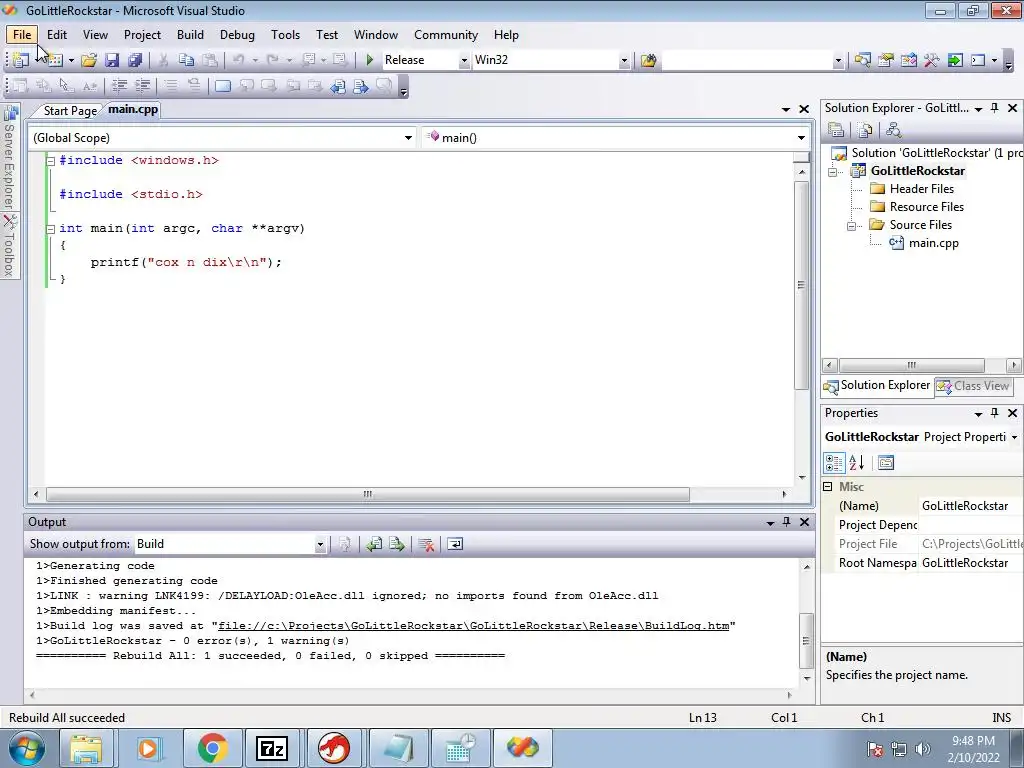Viewport: 1024px width, 768px height.
Task: Toggle word wrap in Output window
Action: coord(455,544)
